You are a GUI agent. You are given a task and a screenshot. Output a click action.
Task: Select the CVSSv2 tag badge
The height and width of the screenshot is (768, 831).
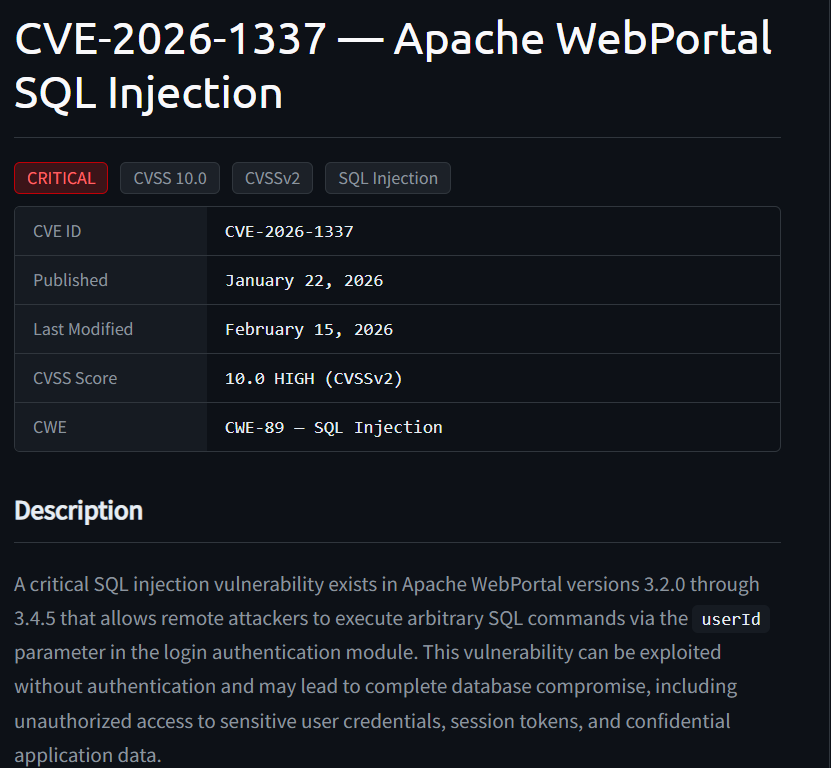(272, 178)
